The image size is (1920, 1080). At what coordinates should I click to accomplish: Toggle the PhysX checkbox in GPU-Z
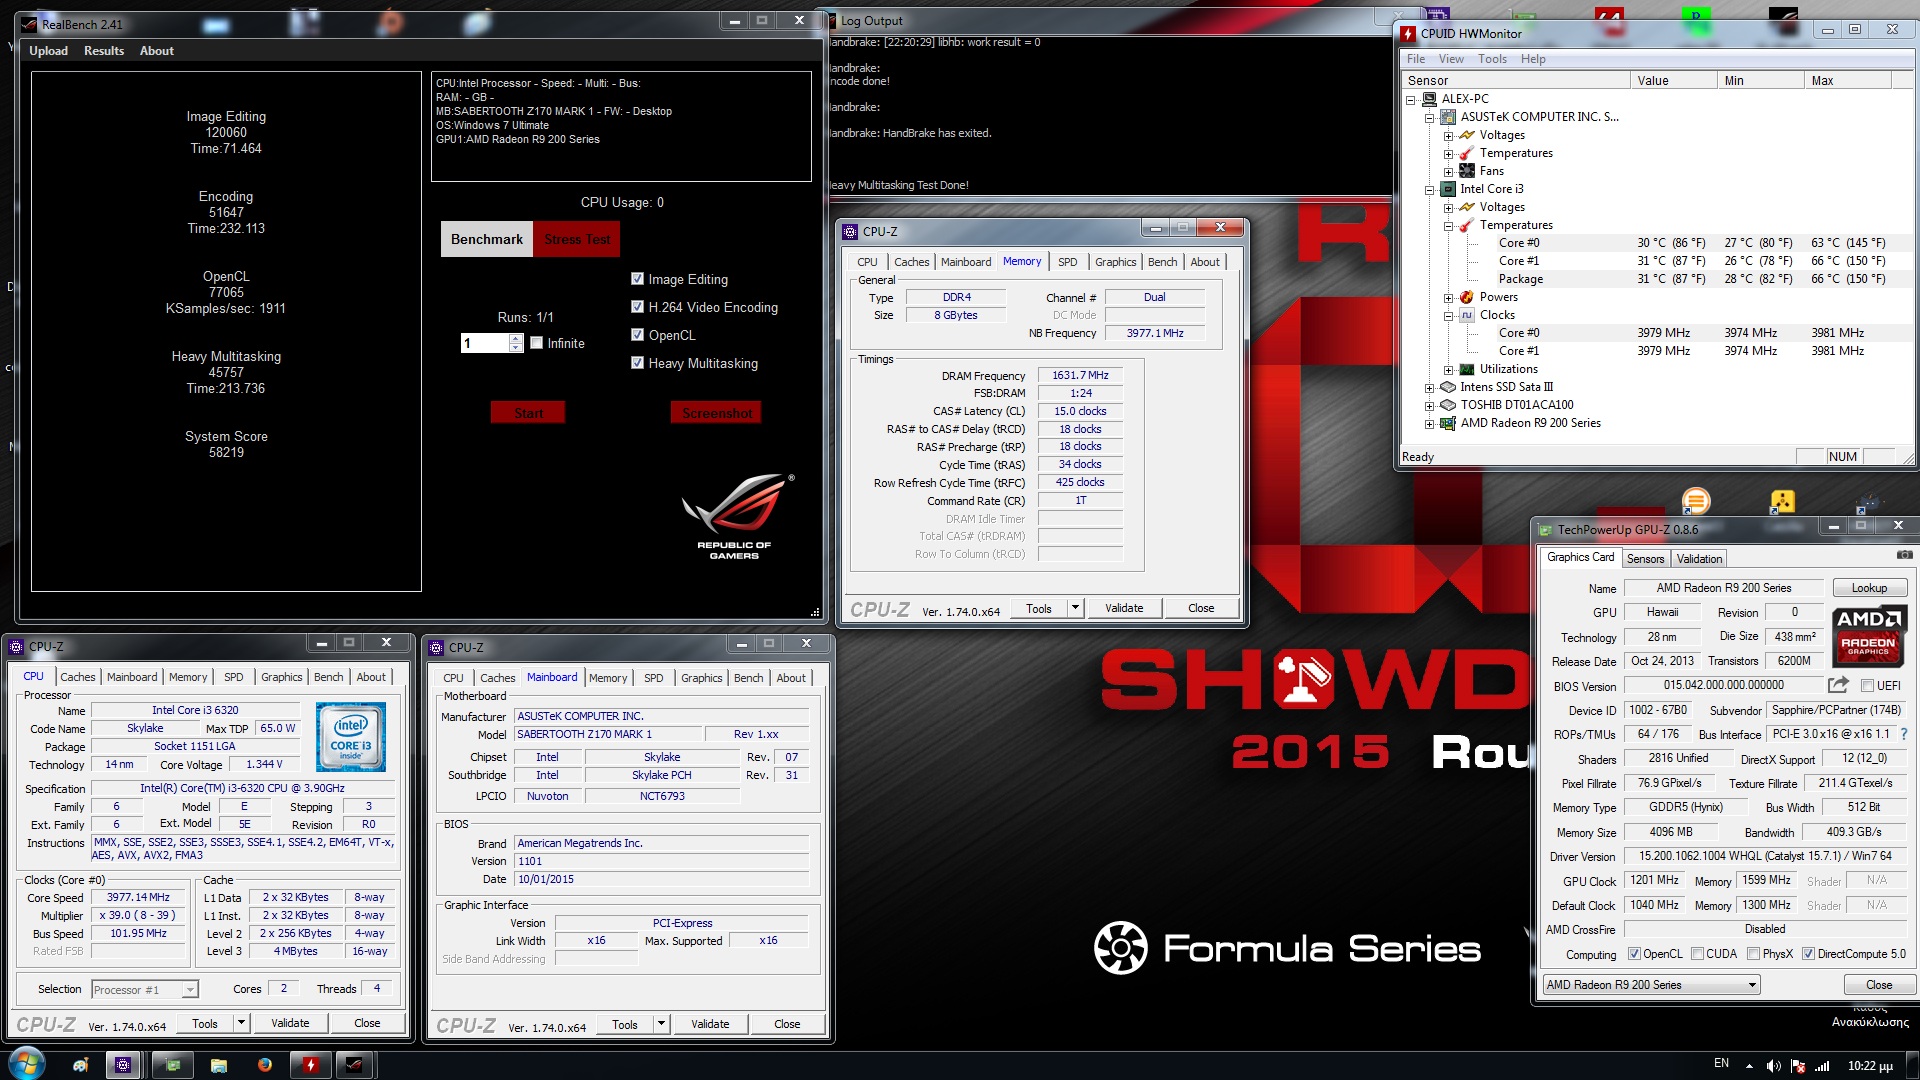[x=1753, y=954]
